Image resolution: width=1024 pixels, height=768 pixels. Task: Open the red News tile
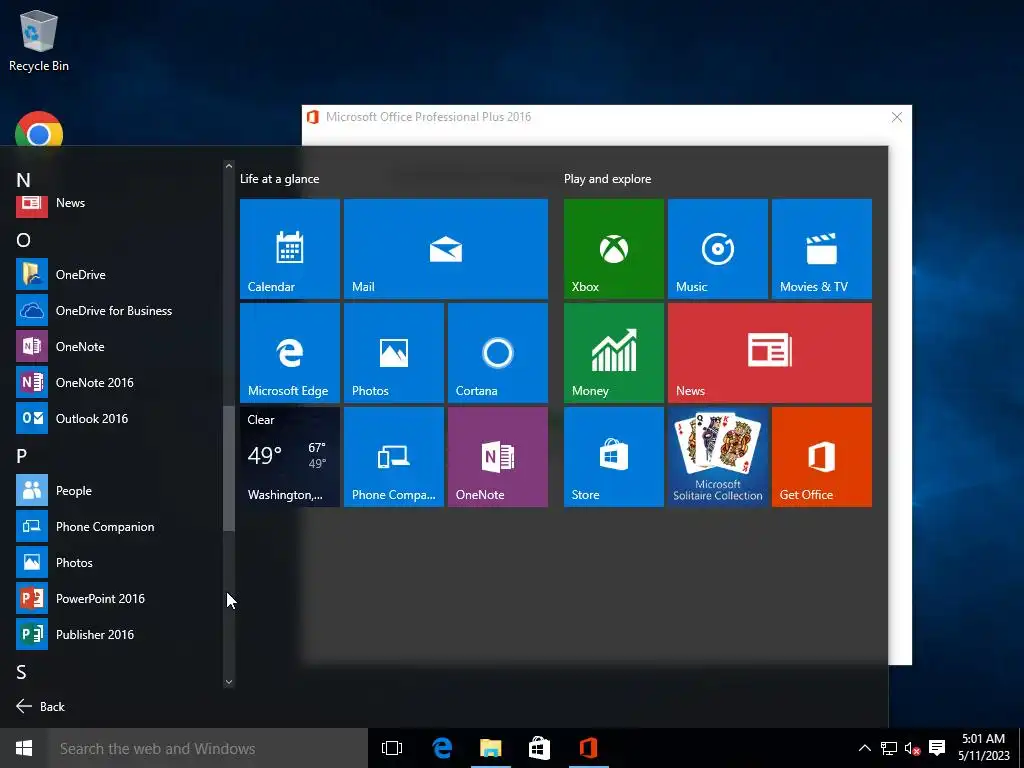(x=770, y=353)
